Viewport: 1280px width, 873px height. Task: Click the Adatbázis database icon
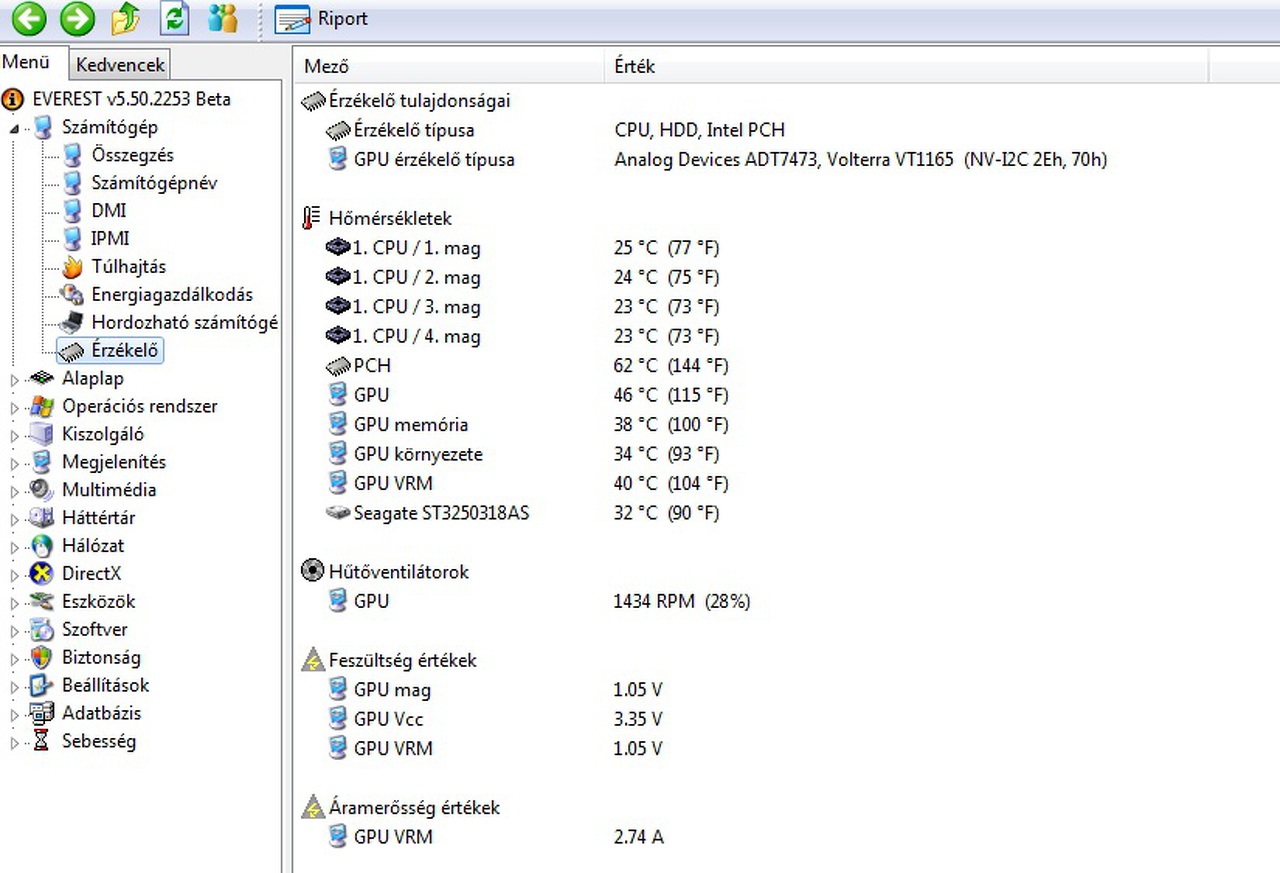(42, 714)
